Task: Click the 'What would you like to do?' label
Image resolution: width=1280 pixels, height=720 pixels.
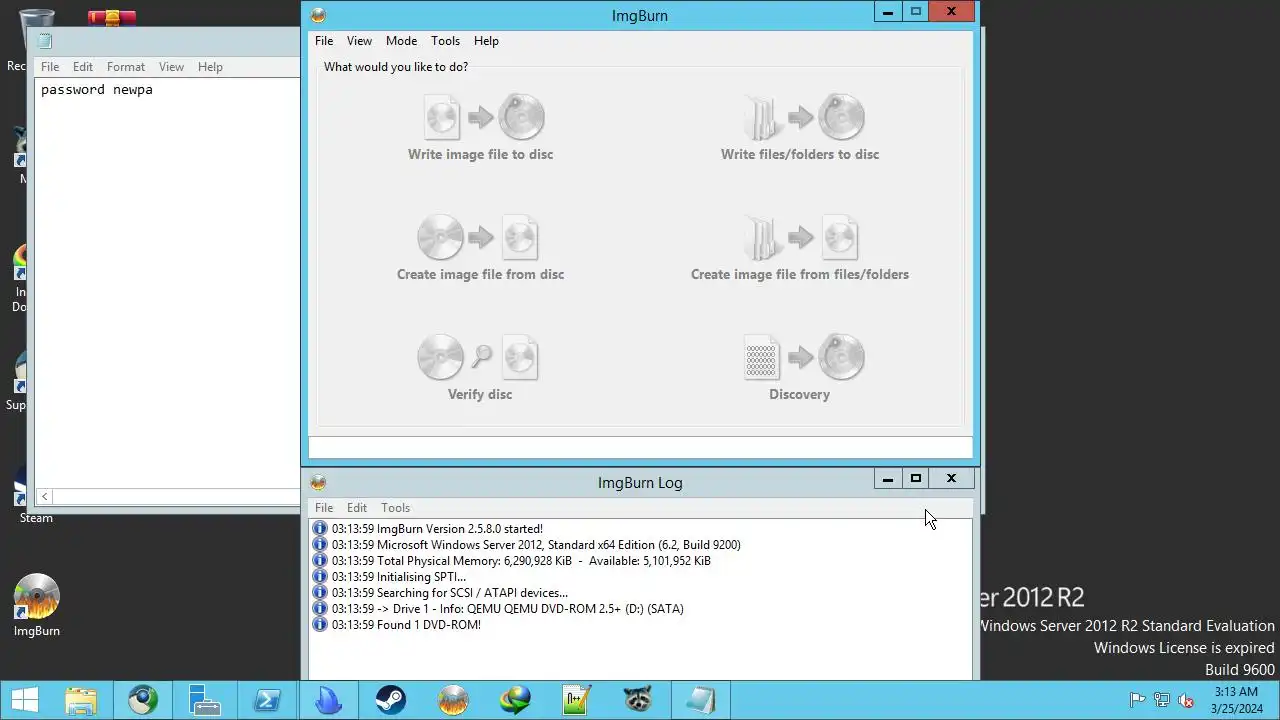Action: point(396,67)
